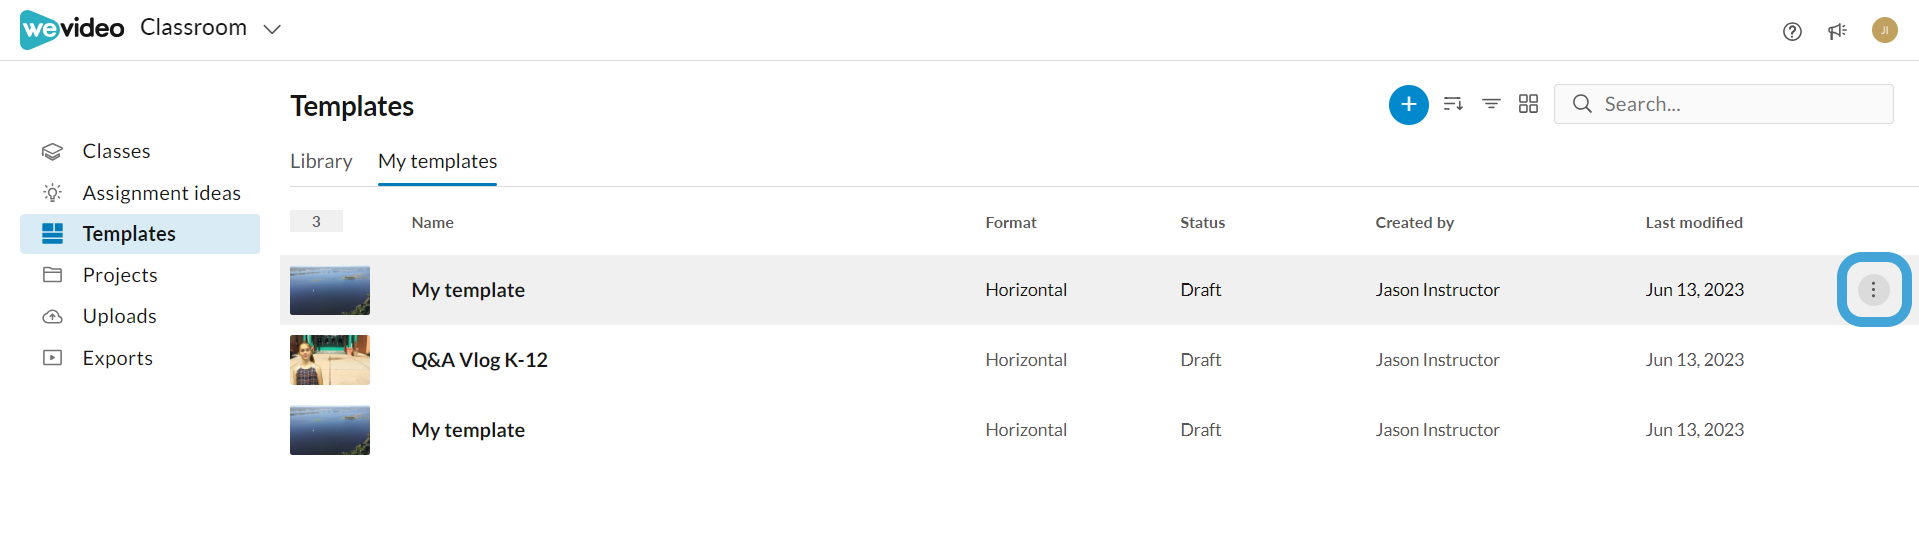Click Horizontal in Q&A Vlog K-12 row
Viewport: 1919px width, 542px height.
(x=1026, y=360)
